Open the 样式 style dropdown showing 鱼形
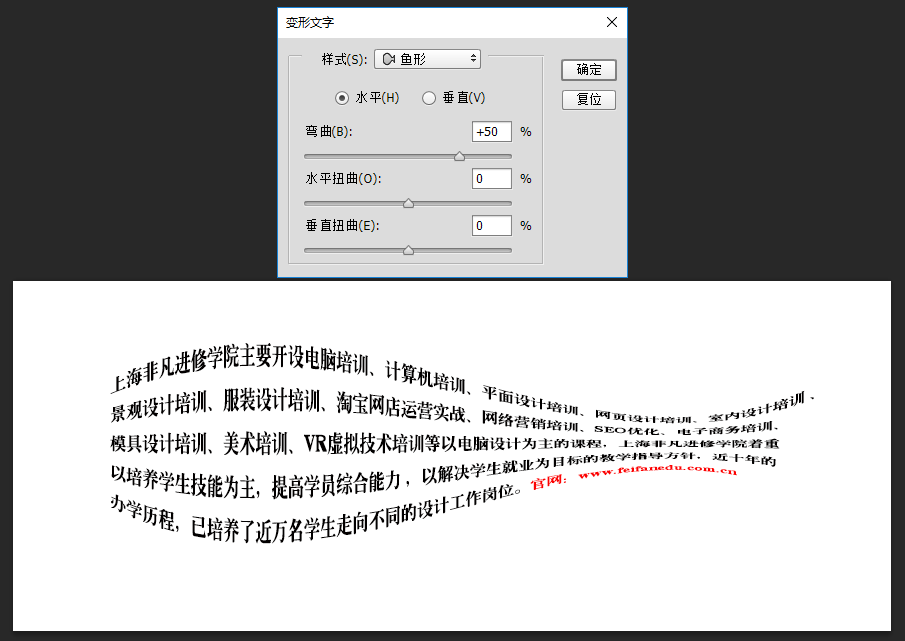 tap(427, 59)
